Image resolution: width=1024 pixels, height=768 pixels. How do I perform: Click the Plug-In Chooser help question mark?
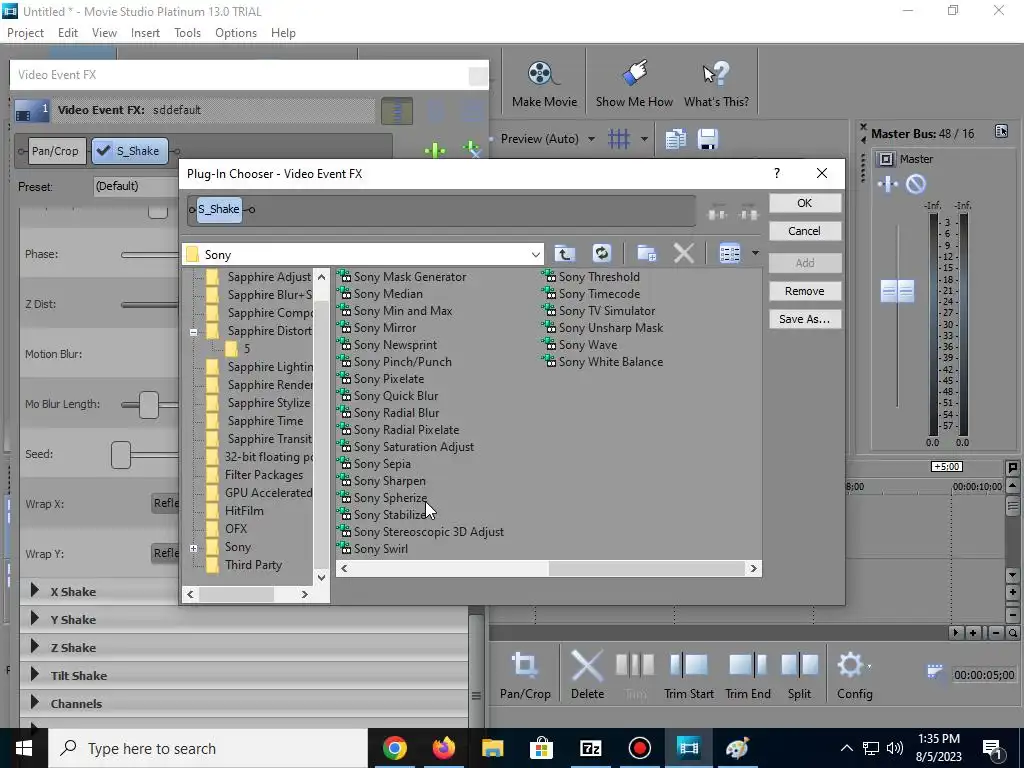(x=776, y=173)
